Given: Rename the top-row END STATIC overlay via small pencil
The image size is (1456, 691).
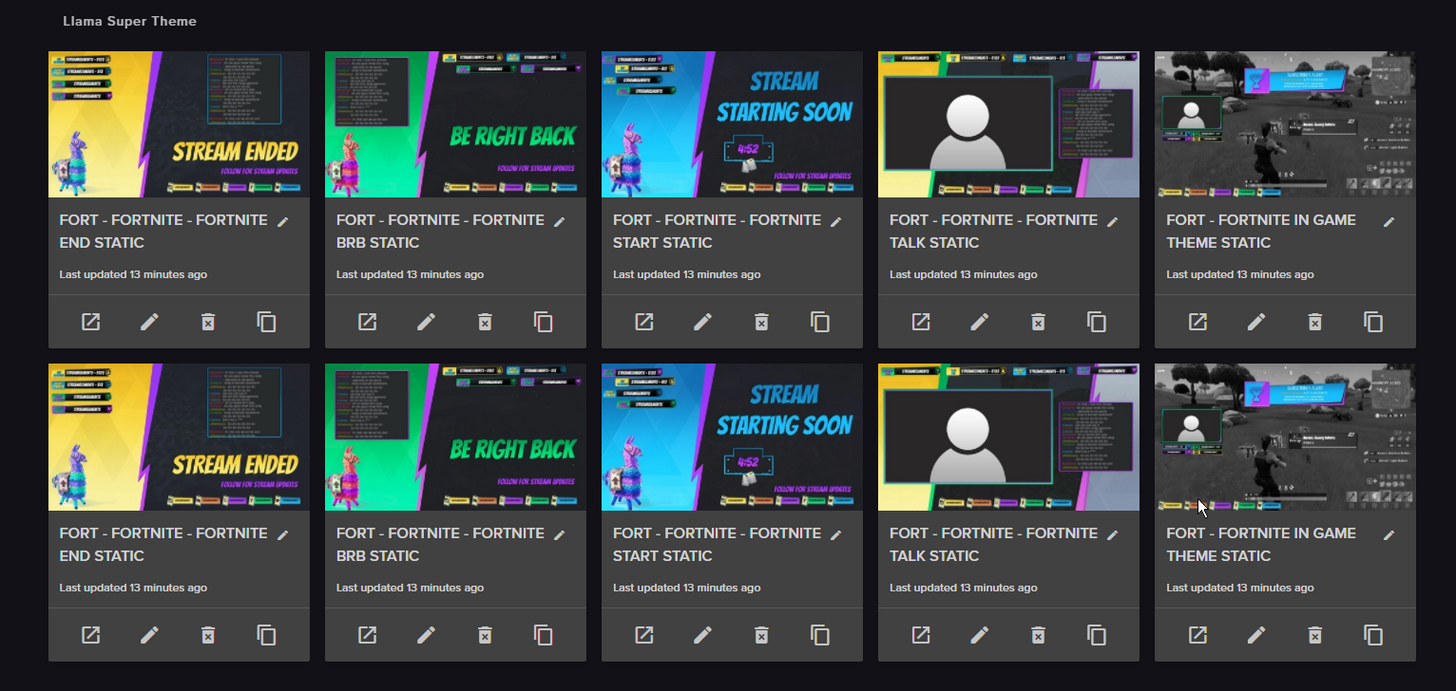Looking at the screenshot, I should click(x=283, y=221).
